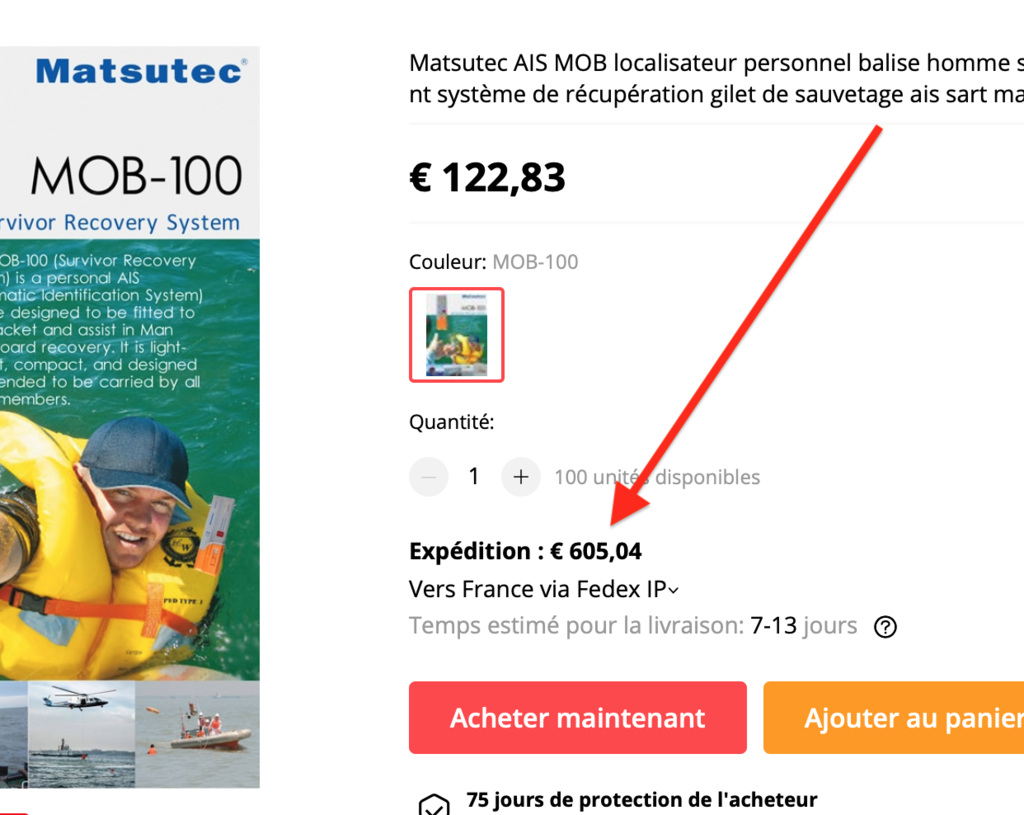
Task: Click the € 122,83 price
Action: click(x=487, y=177)
